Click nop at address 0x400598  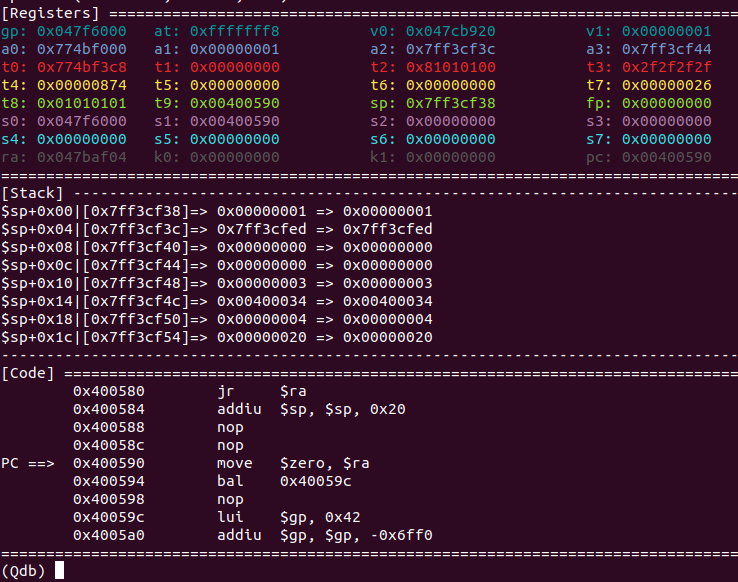230,500
